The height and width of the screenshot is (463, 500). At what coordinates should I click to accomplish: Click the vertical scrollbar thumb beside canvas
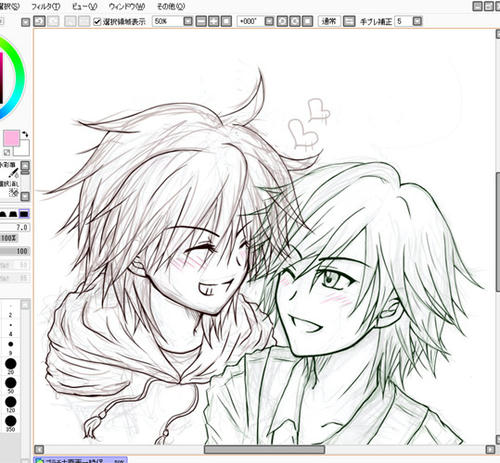tap(498, 232)
